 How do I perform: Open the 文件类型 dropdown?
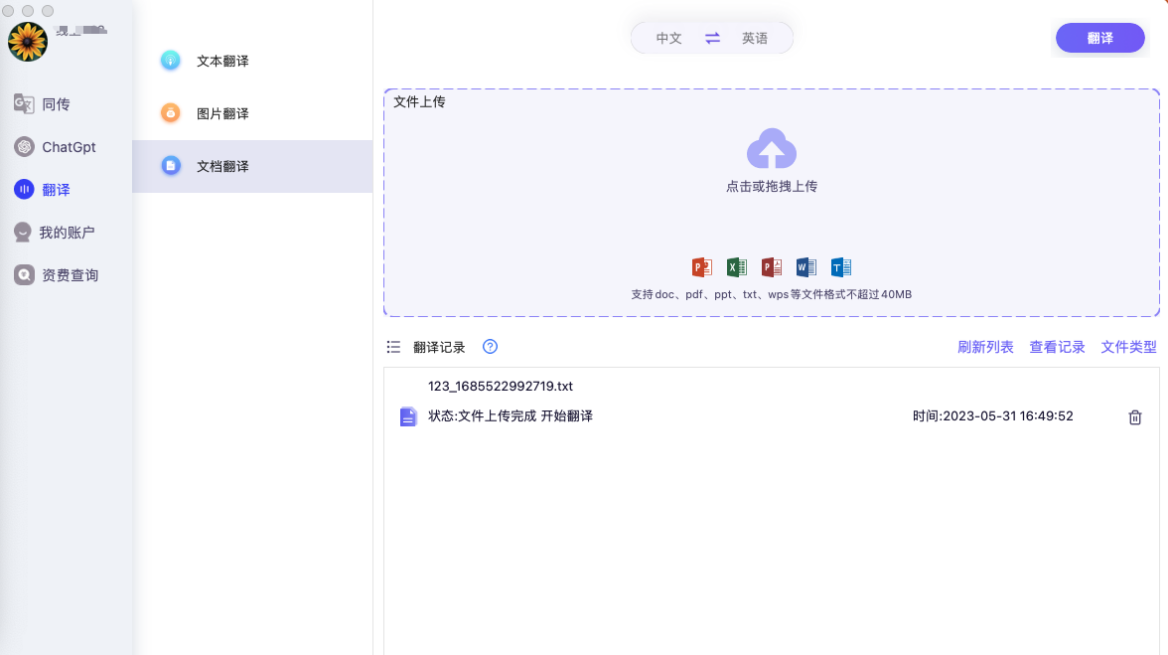[1128, 347]
